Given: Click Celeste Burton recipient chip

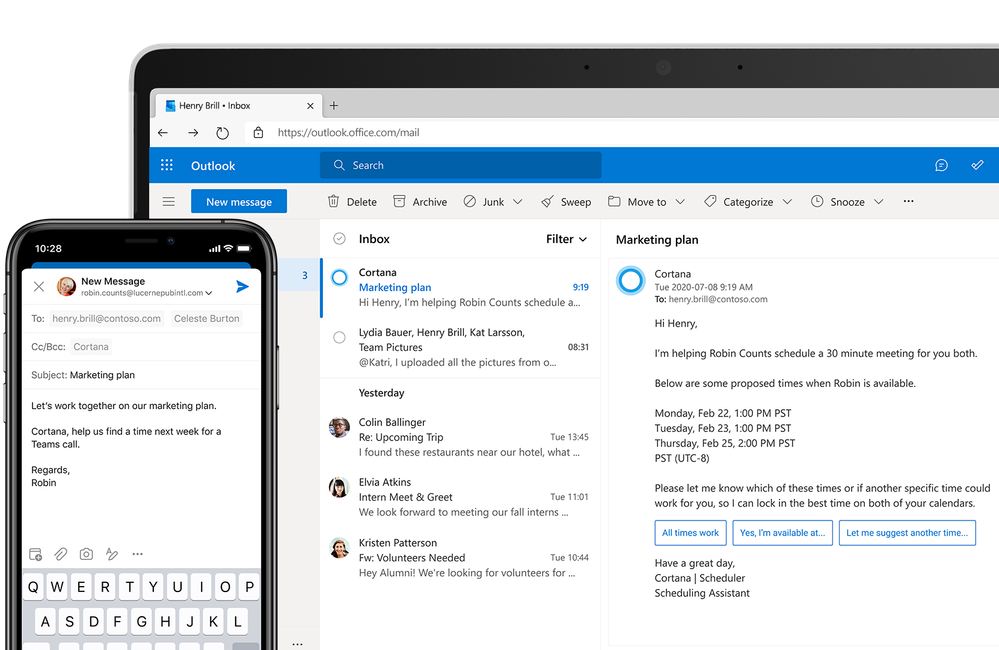Looking at the screenshot, I should coord(207,319).
